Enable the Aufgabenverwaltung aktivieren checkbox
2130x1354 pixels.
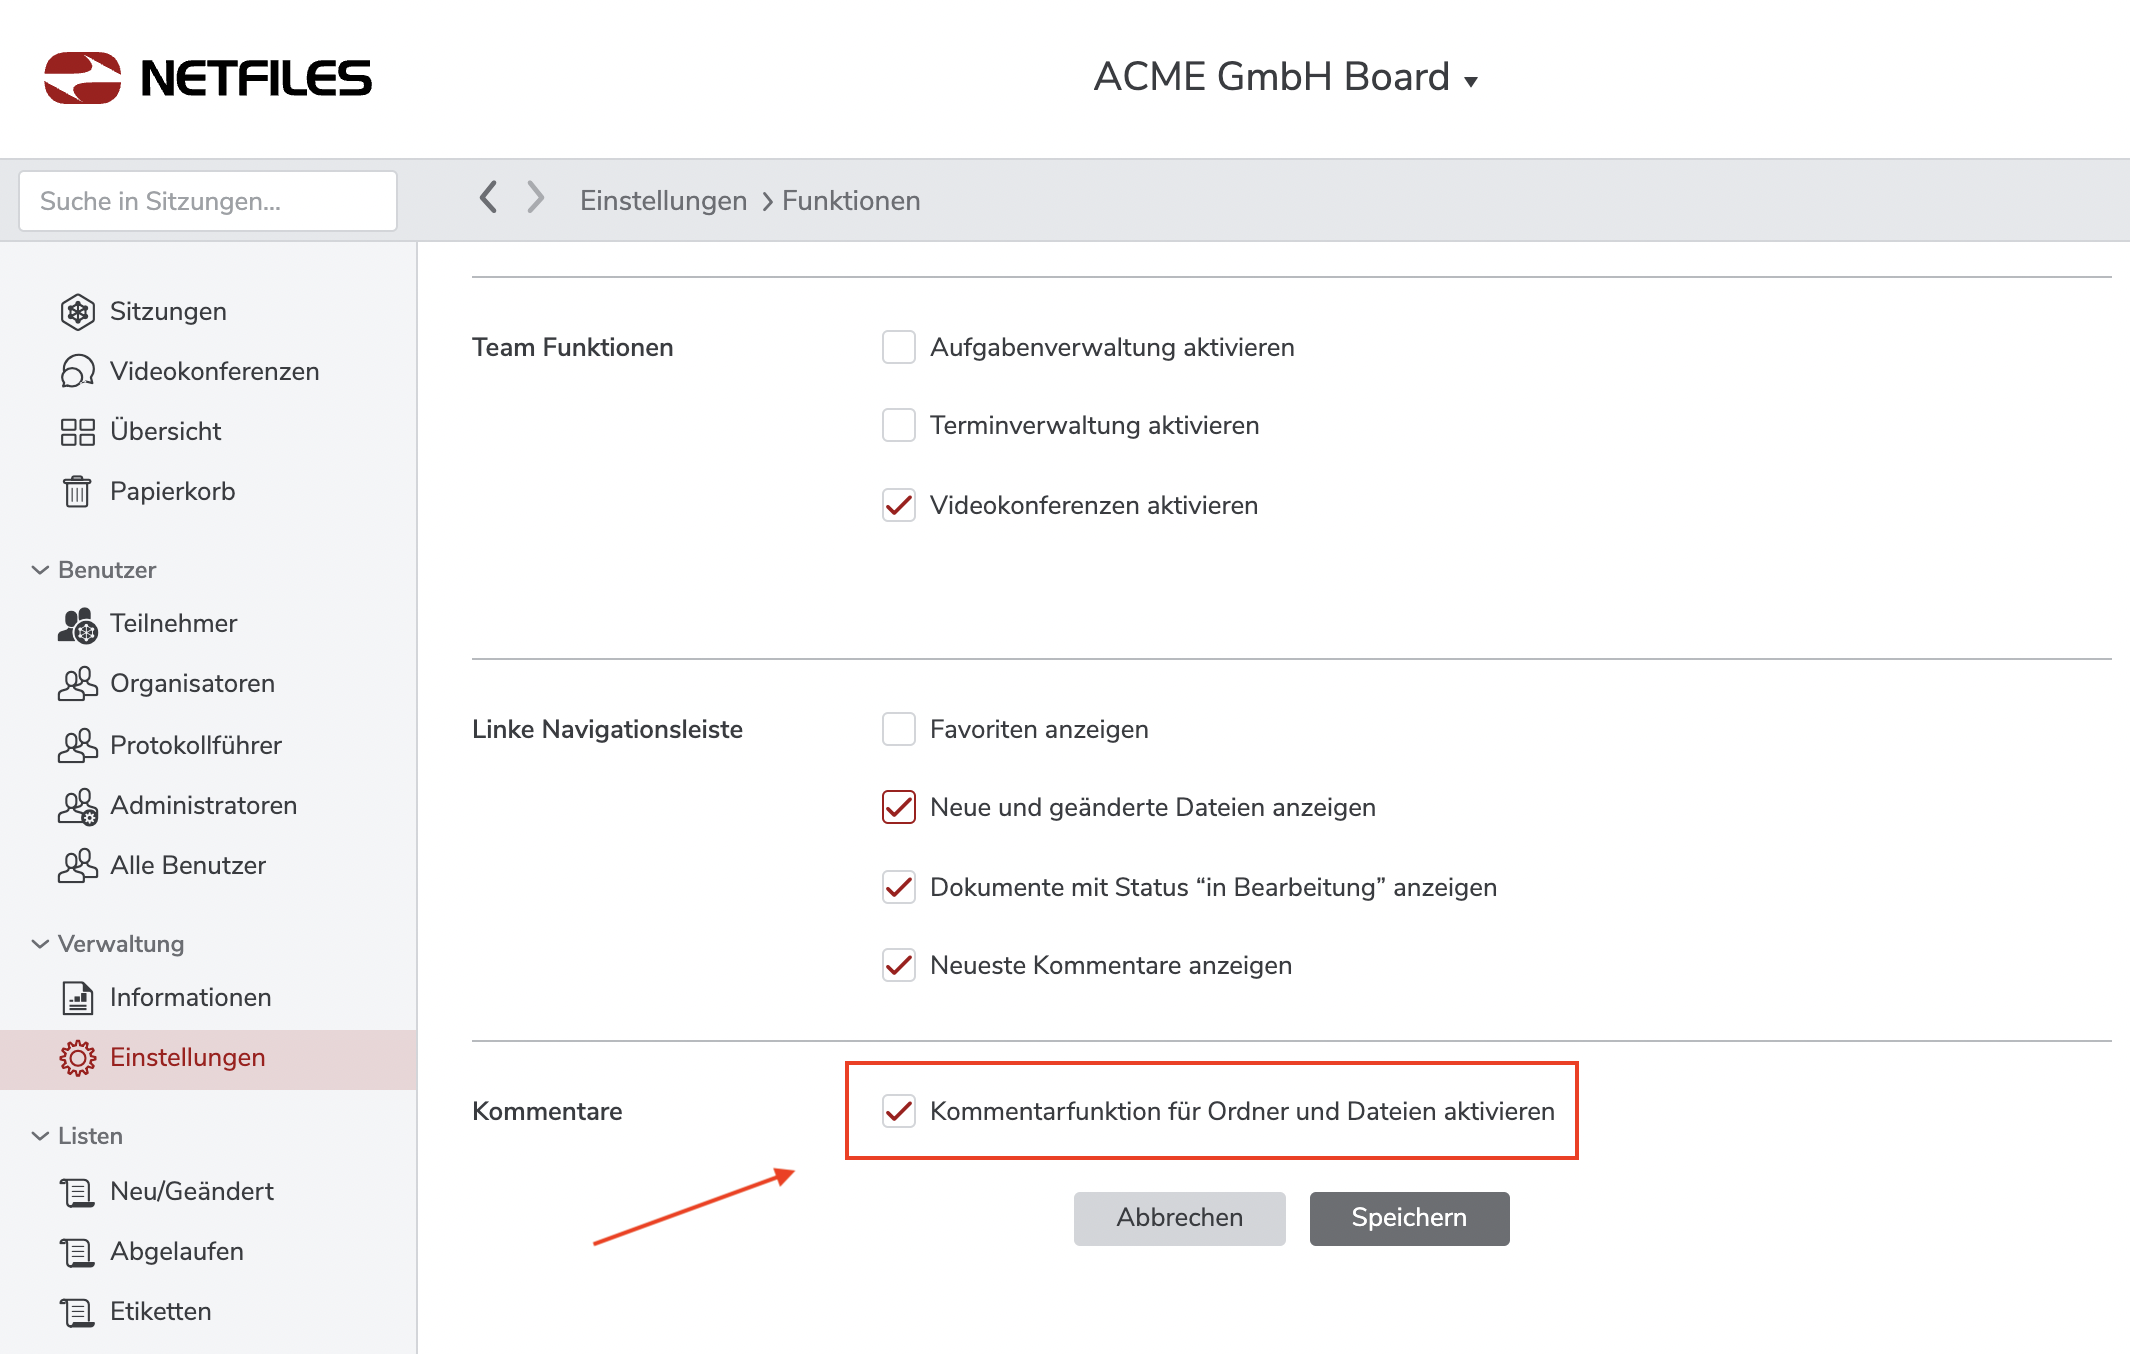coord(898,347)
